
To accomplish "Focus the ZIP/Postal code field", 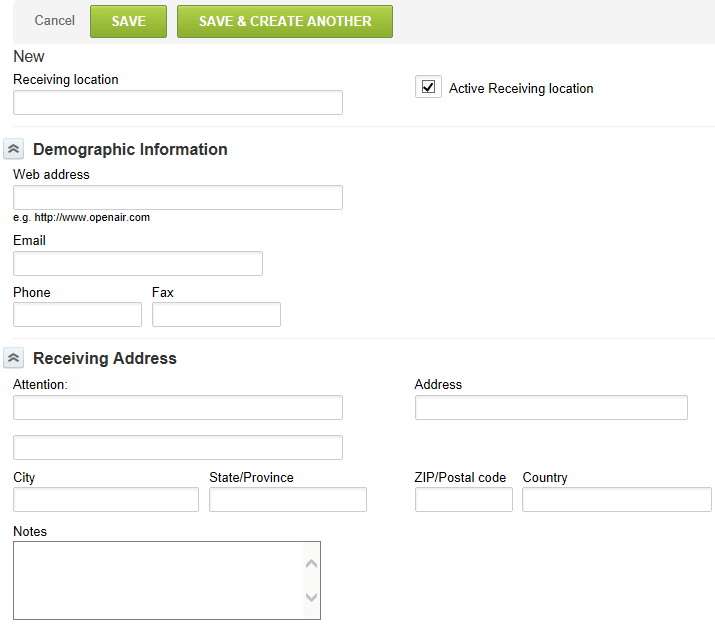I will (464, 499).
